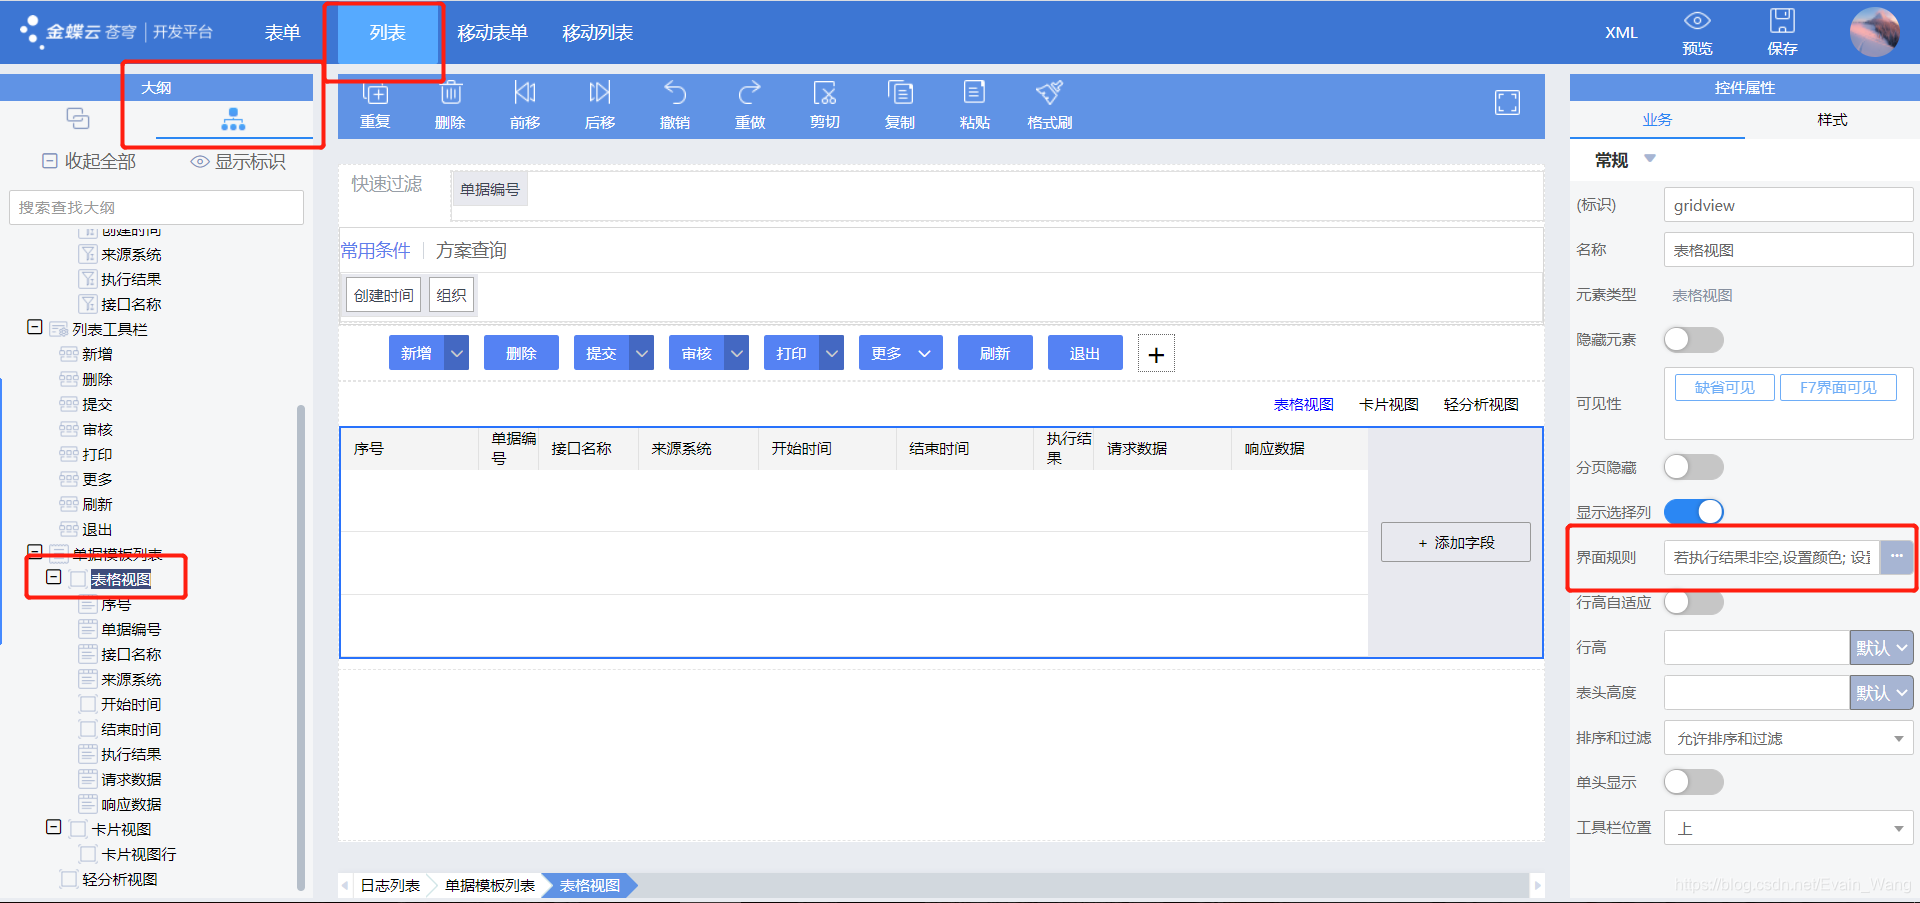
Task: Collapse the 列表工具栏 tree node
Action: pos(34,327)
